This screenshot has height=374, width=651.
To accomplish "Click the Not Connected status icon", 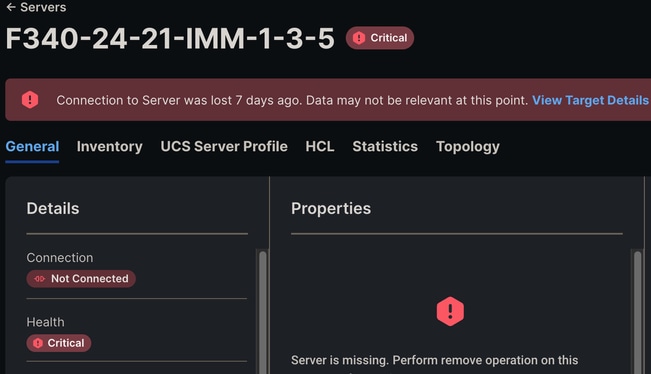I will pos(39,279).
